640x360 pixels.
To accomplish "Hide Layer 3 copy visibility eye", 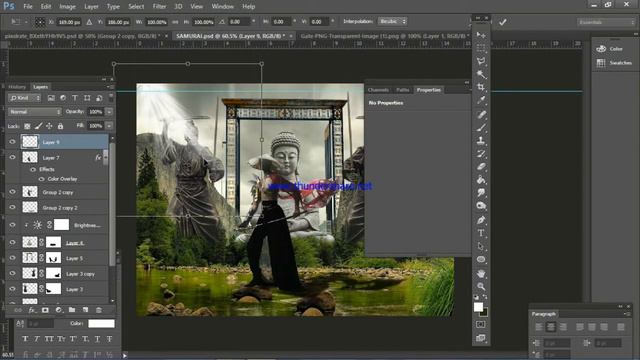I will [12, 273].
